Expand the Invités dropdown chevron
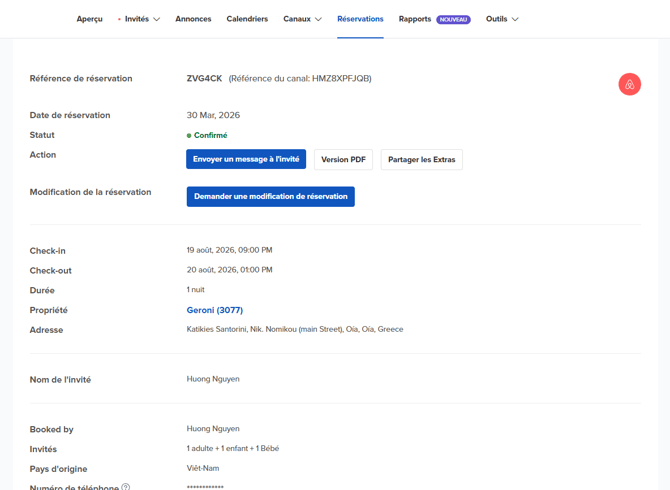This screenshot has width=670, height=490. pos(157,19)
